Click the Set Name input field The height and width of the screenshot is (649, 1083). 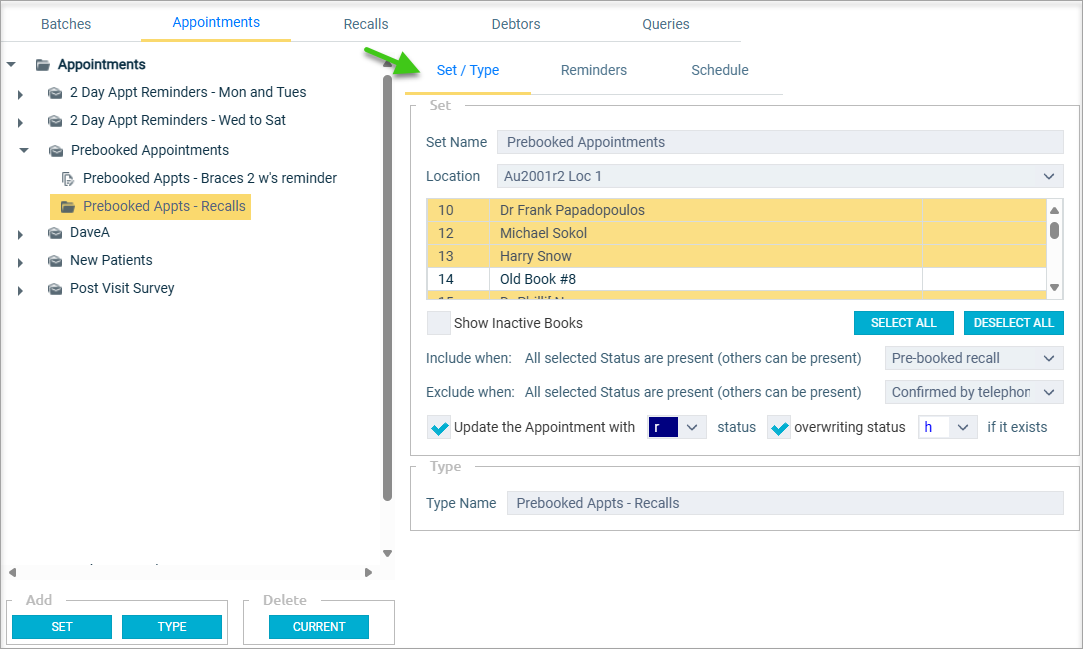click(x=780, y=142)
